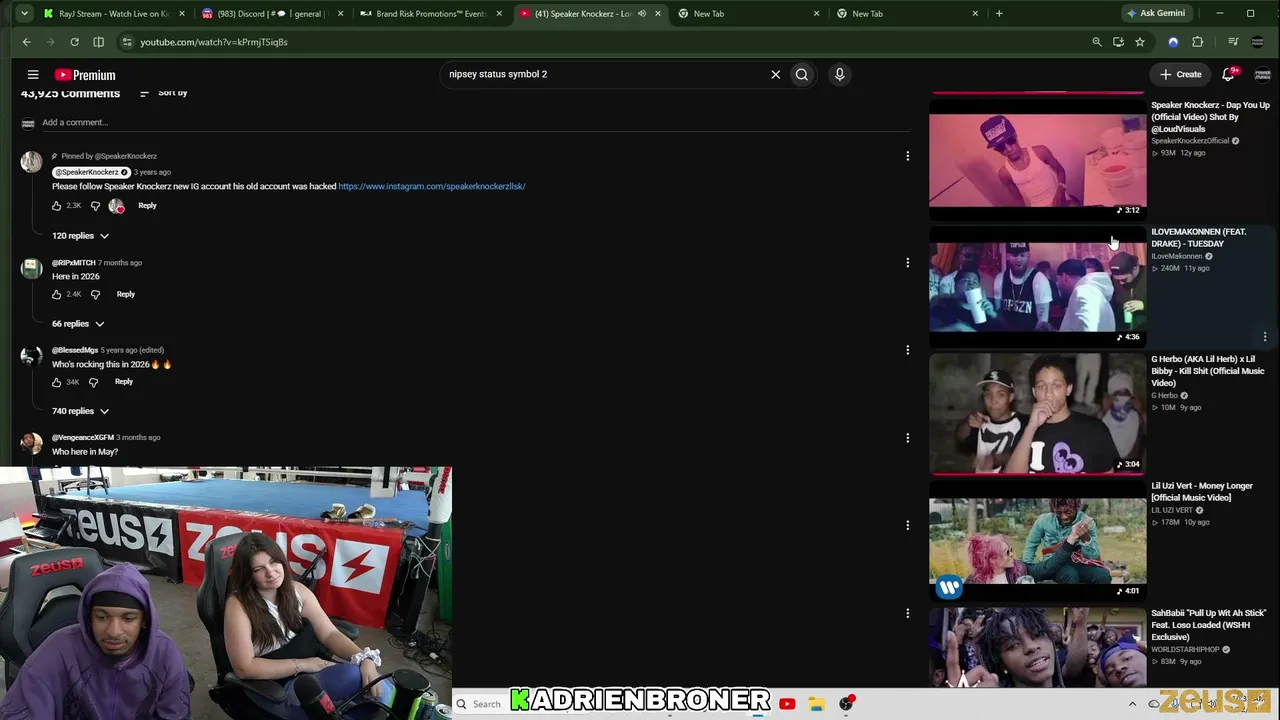
Task: Open options for pinned comment
Action: (x=907, y=156)
